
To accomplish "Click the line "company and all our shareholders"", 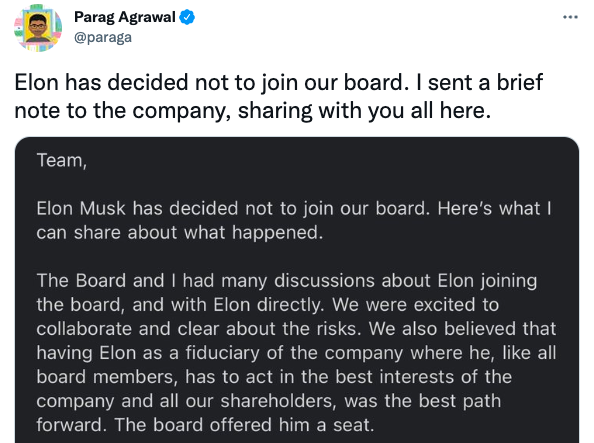I will pos(269,401).
